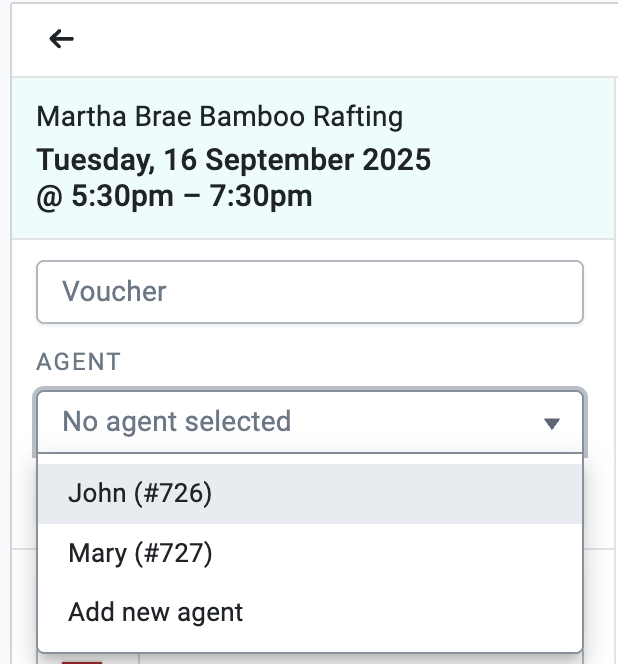Screen dimensions: 618x664
Task: Click the highlighted John row in dropdown
Action: pyautogui.click(x=400, y=493)
